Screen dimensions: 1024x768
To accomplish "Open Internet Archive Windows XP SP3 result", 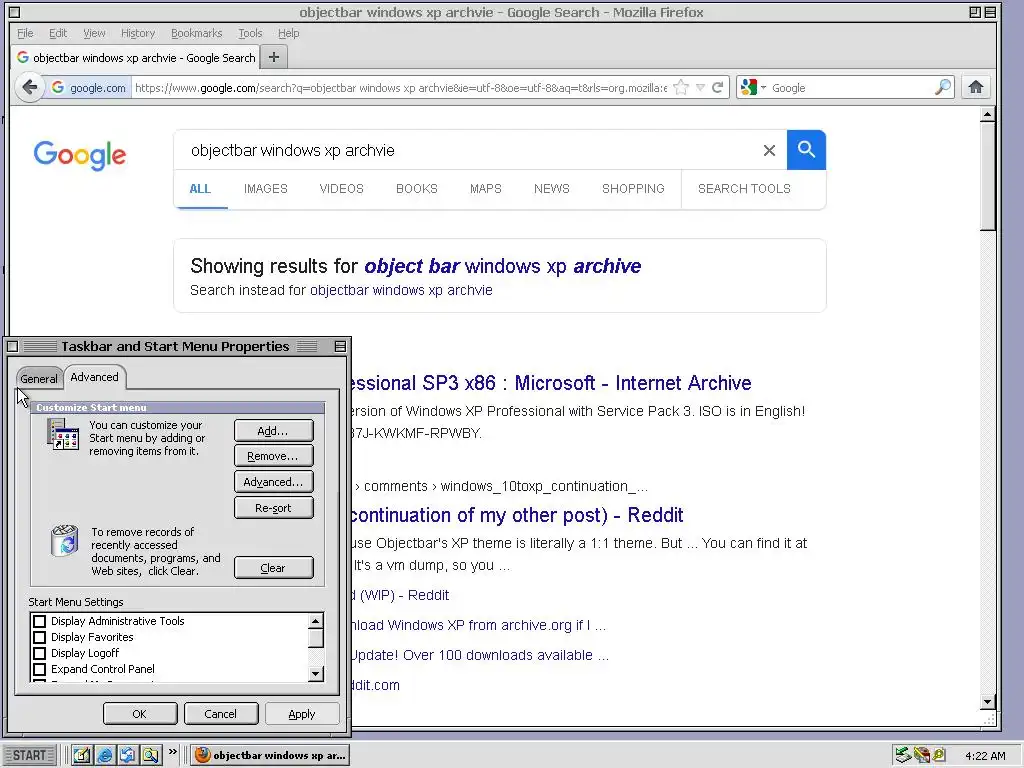I will [x=549, y=383].
